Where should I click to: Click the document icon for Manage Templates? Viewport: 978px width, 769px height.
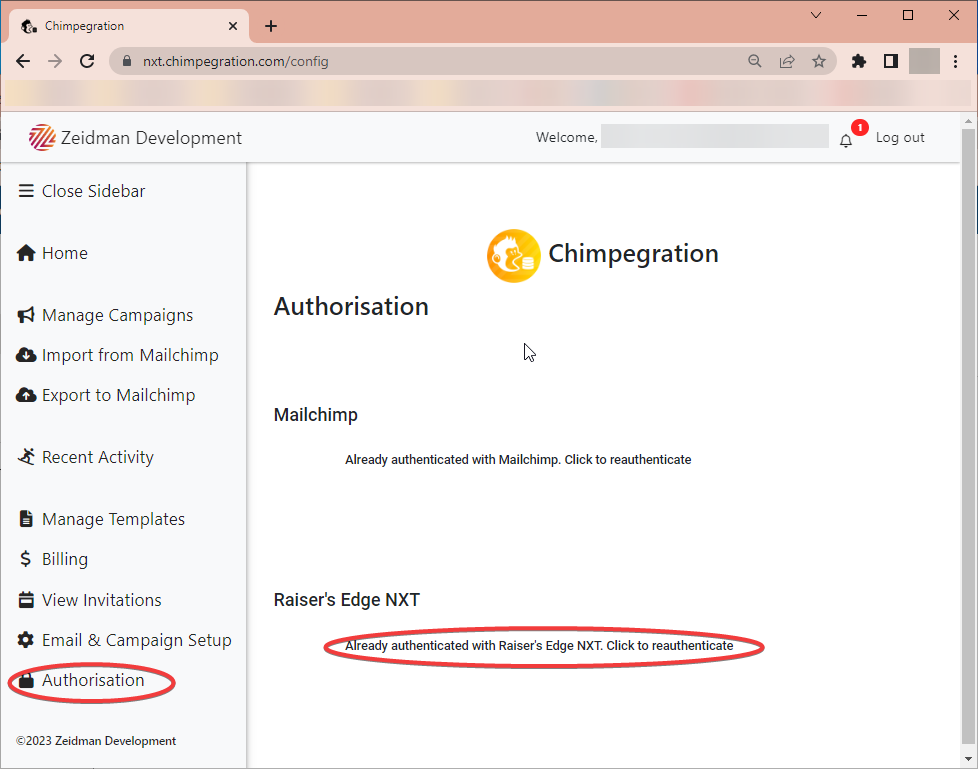pos(26,519)
